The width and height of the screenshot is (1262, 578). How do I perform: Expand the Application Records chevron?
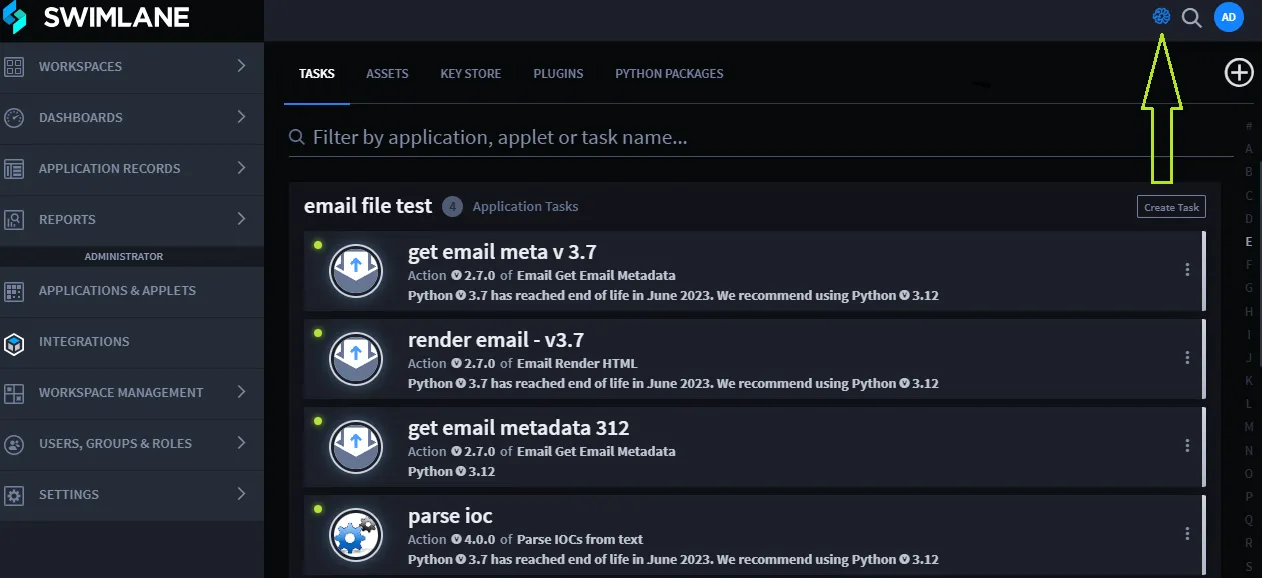click(241, 168)
